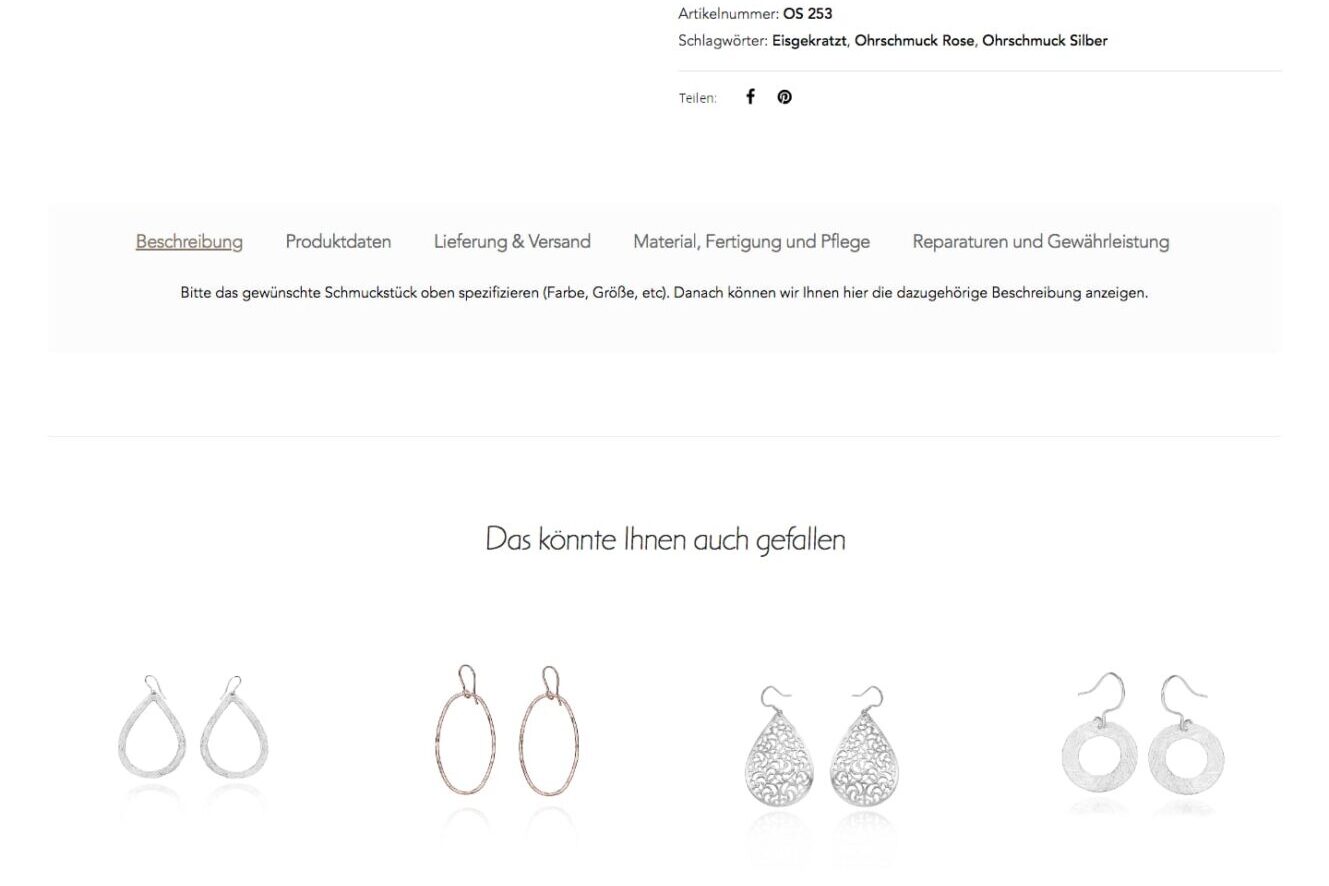
Task: Switch to the Produktdaten tab
Action: point(338,242)
